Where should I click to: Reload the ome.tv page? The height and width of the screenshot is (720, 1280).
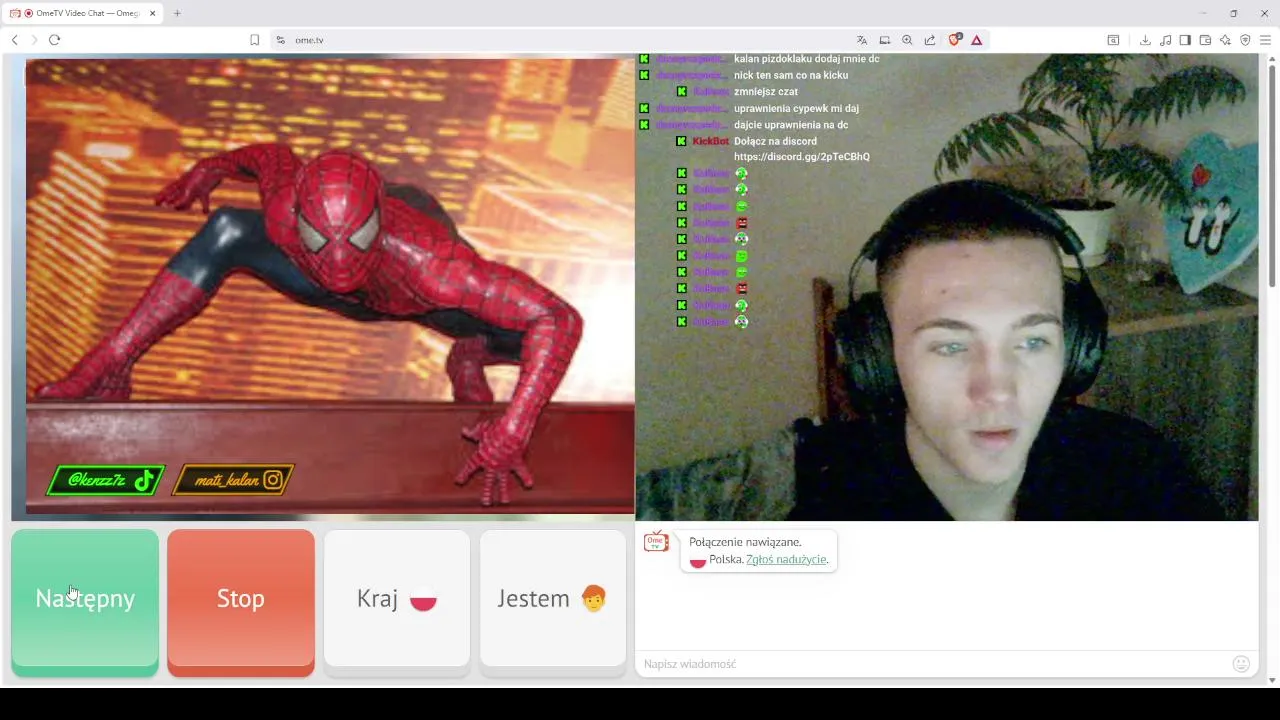click(x=55, y=40)
